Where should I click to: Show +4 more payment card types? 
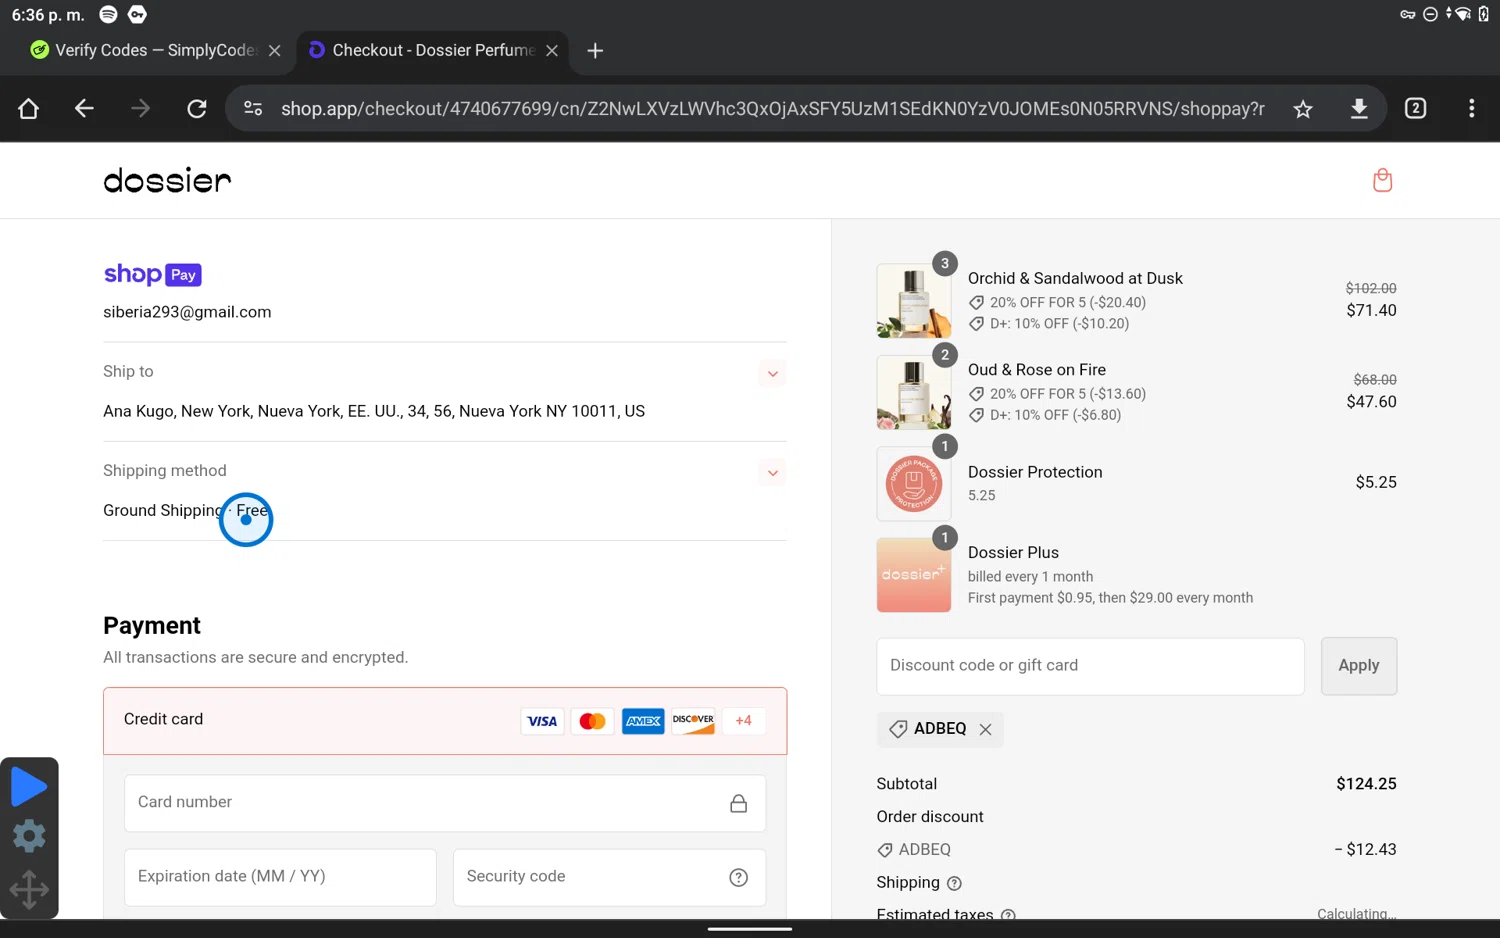tap(743, 721)
